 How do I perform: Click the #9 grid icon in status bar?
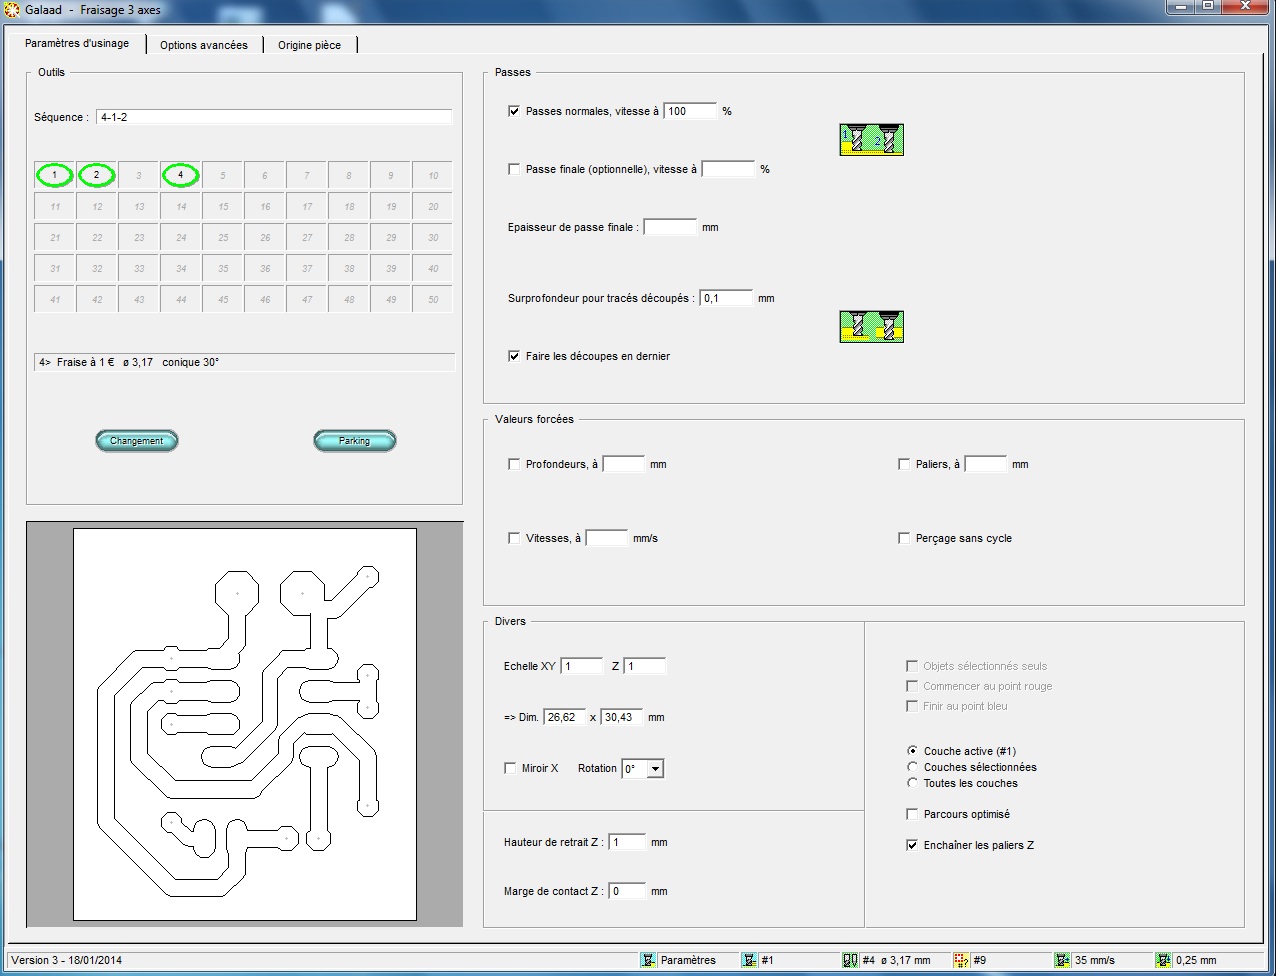961,960
